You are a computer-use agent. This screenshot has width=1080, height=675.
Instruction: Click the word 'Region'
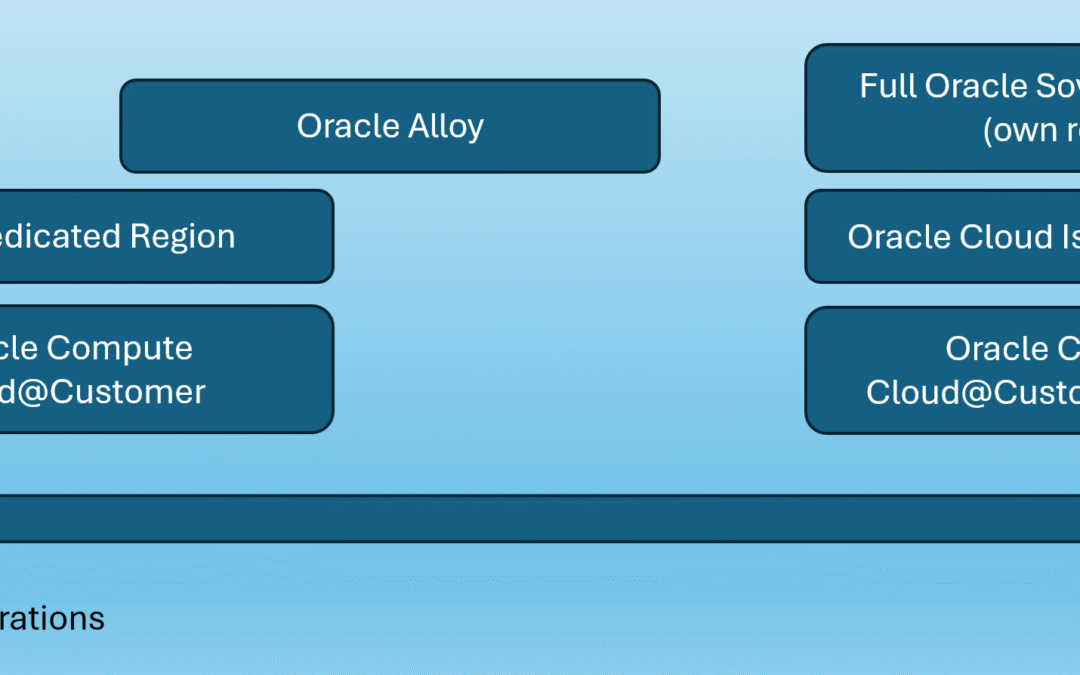tap(183, 238)
